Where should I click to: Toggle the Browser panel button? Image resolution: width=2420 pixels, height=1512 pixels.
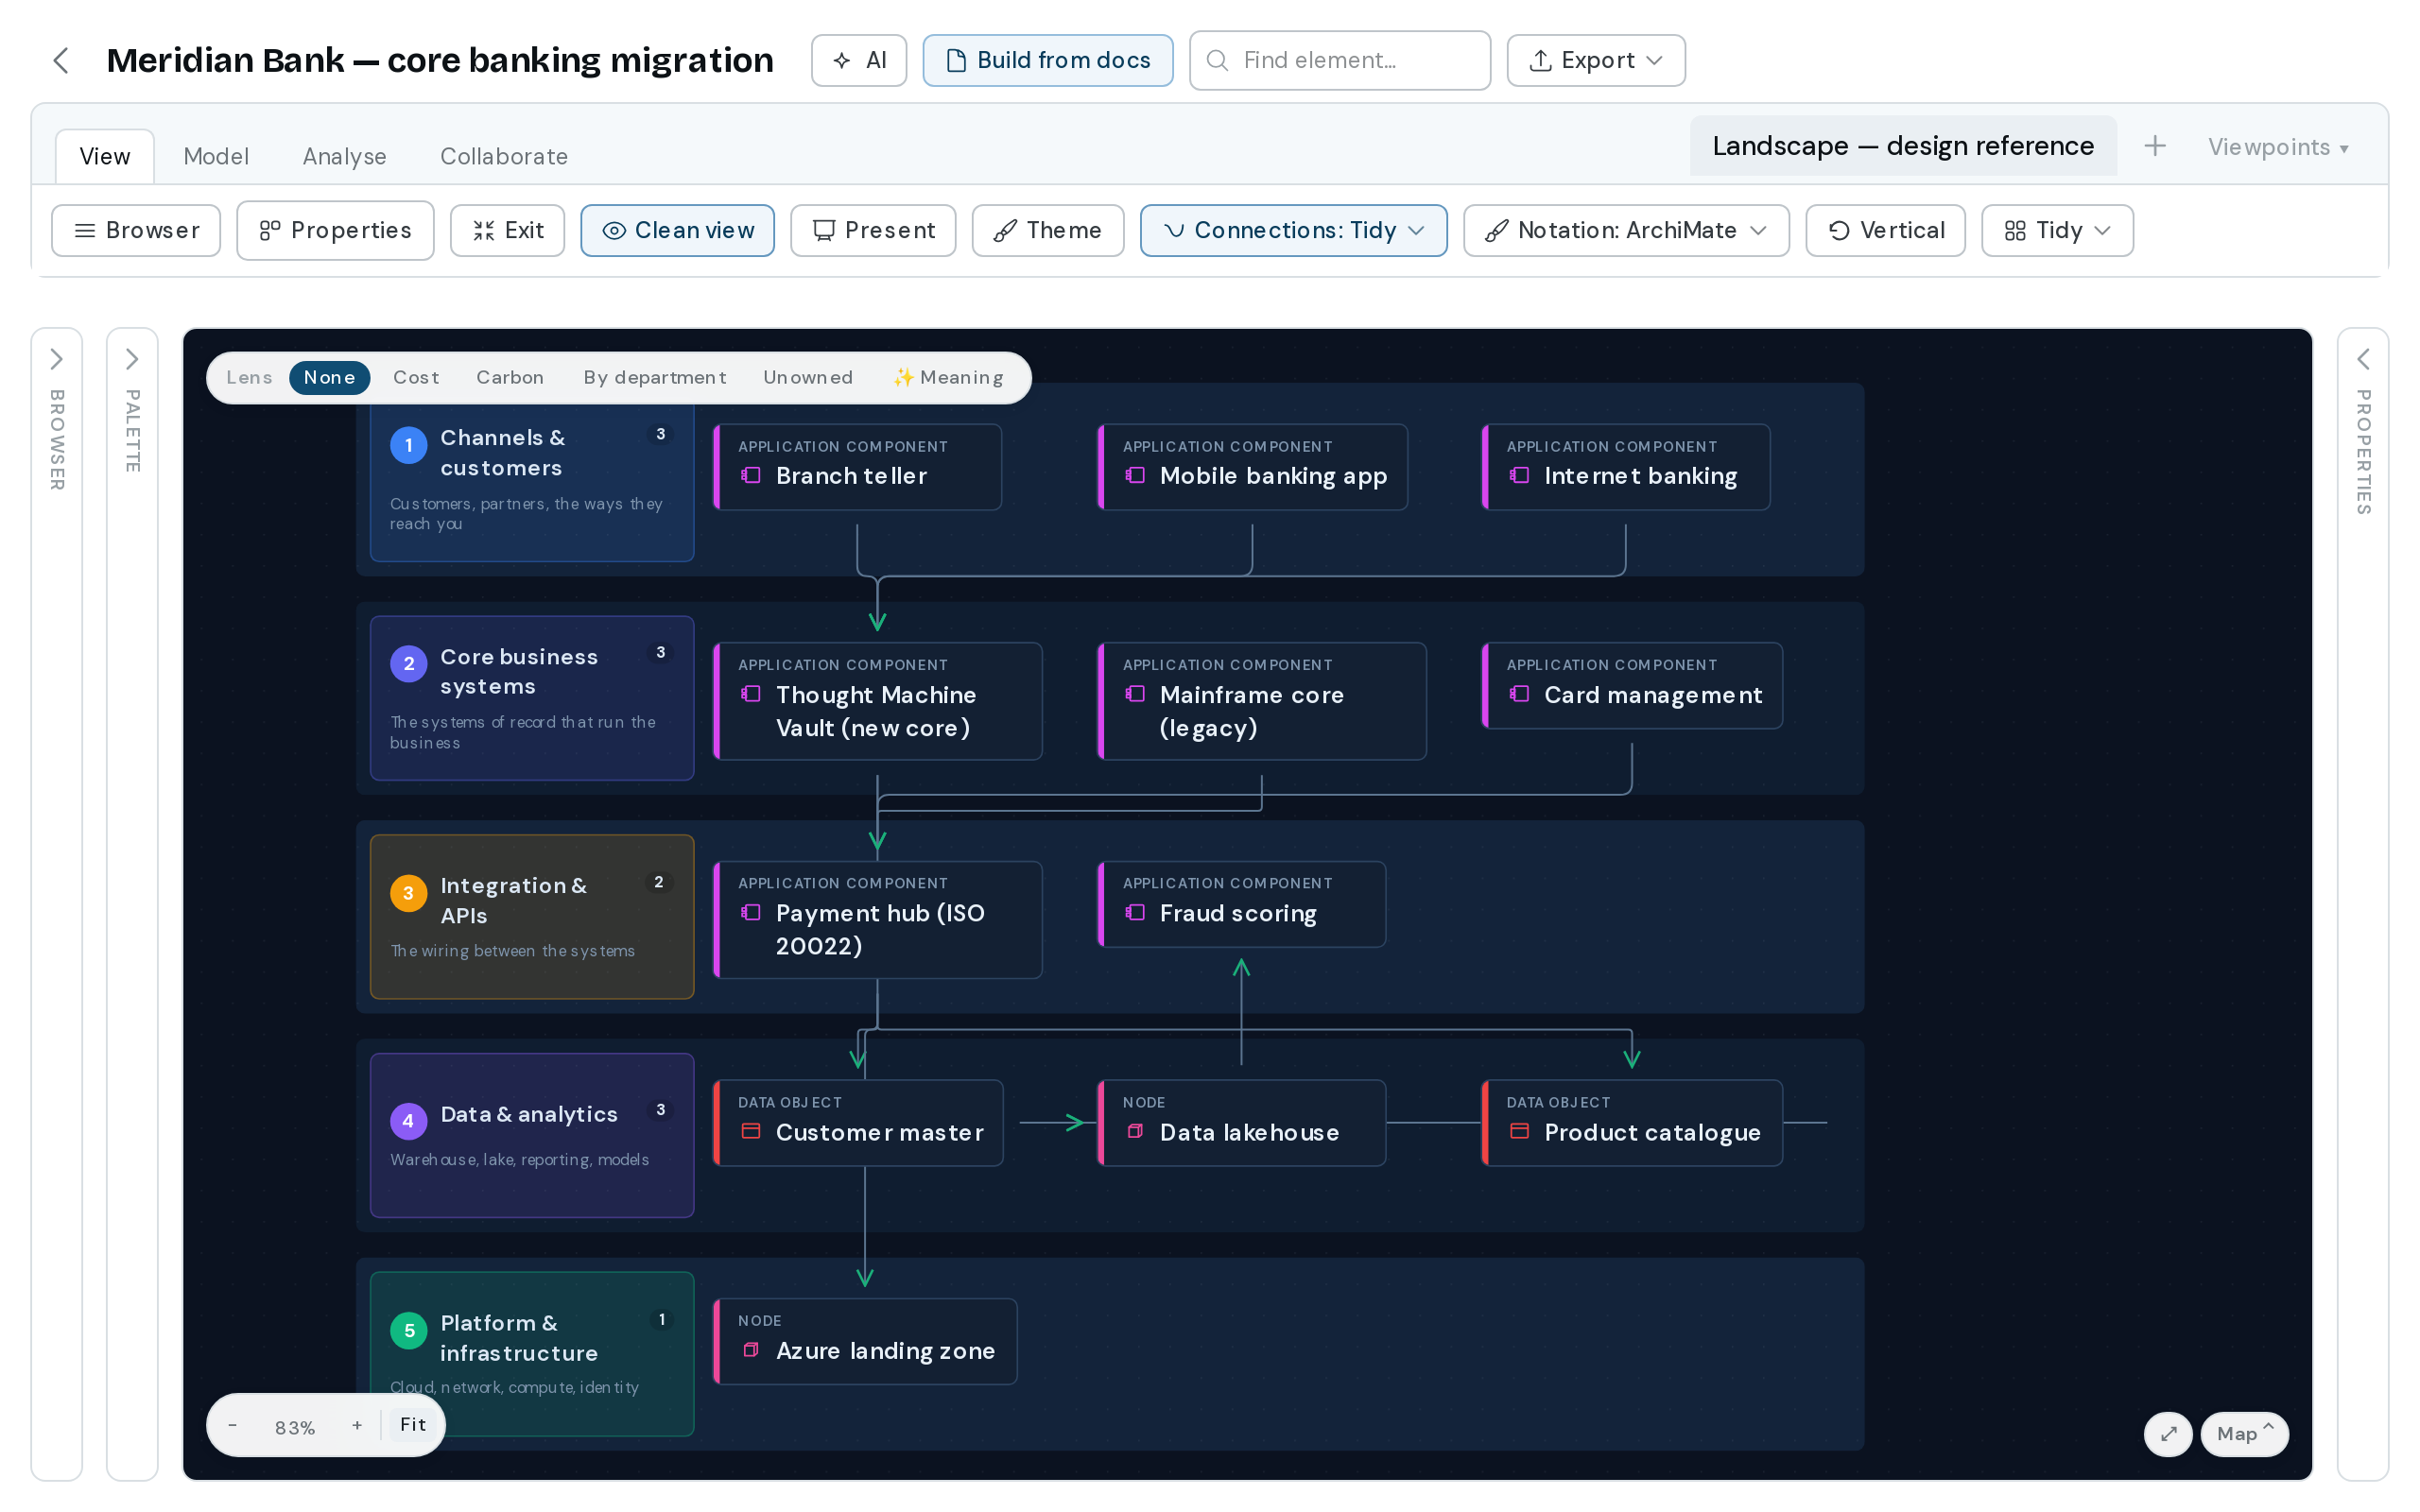pyautogui.click(x=136, y=230)
